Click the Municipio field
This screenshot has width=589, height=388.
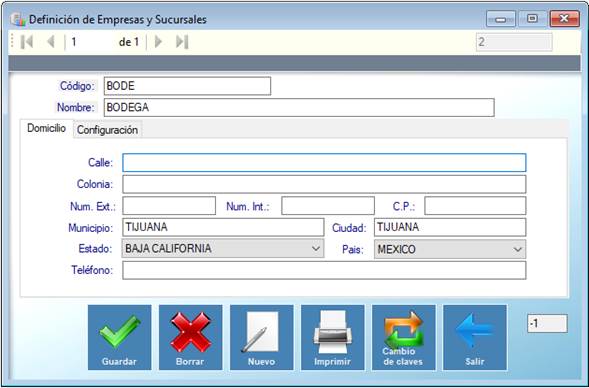tap(223, 227)
